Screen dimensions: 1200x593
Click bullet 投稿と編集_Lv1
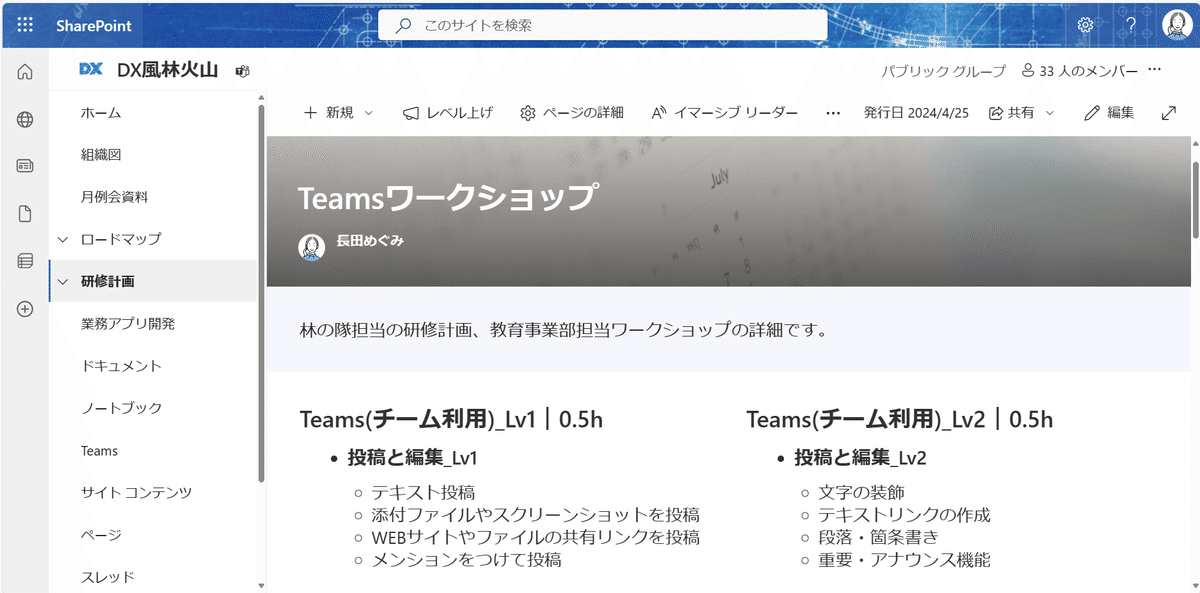click(413, 458)
